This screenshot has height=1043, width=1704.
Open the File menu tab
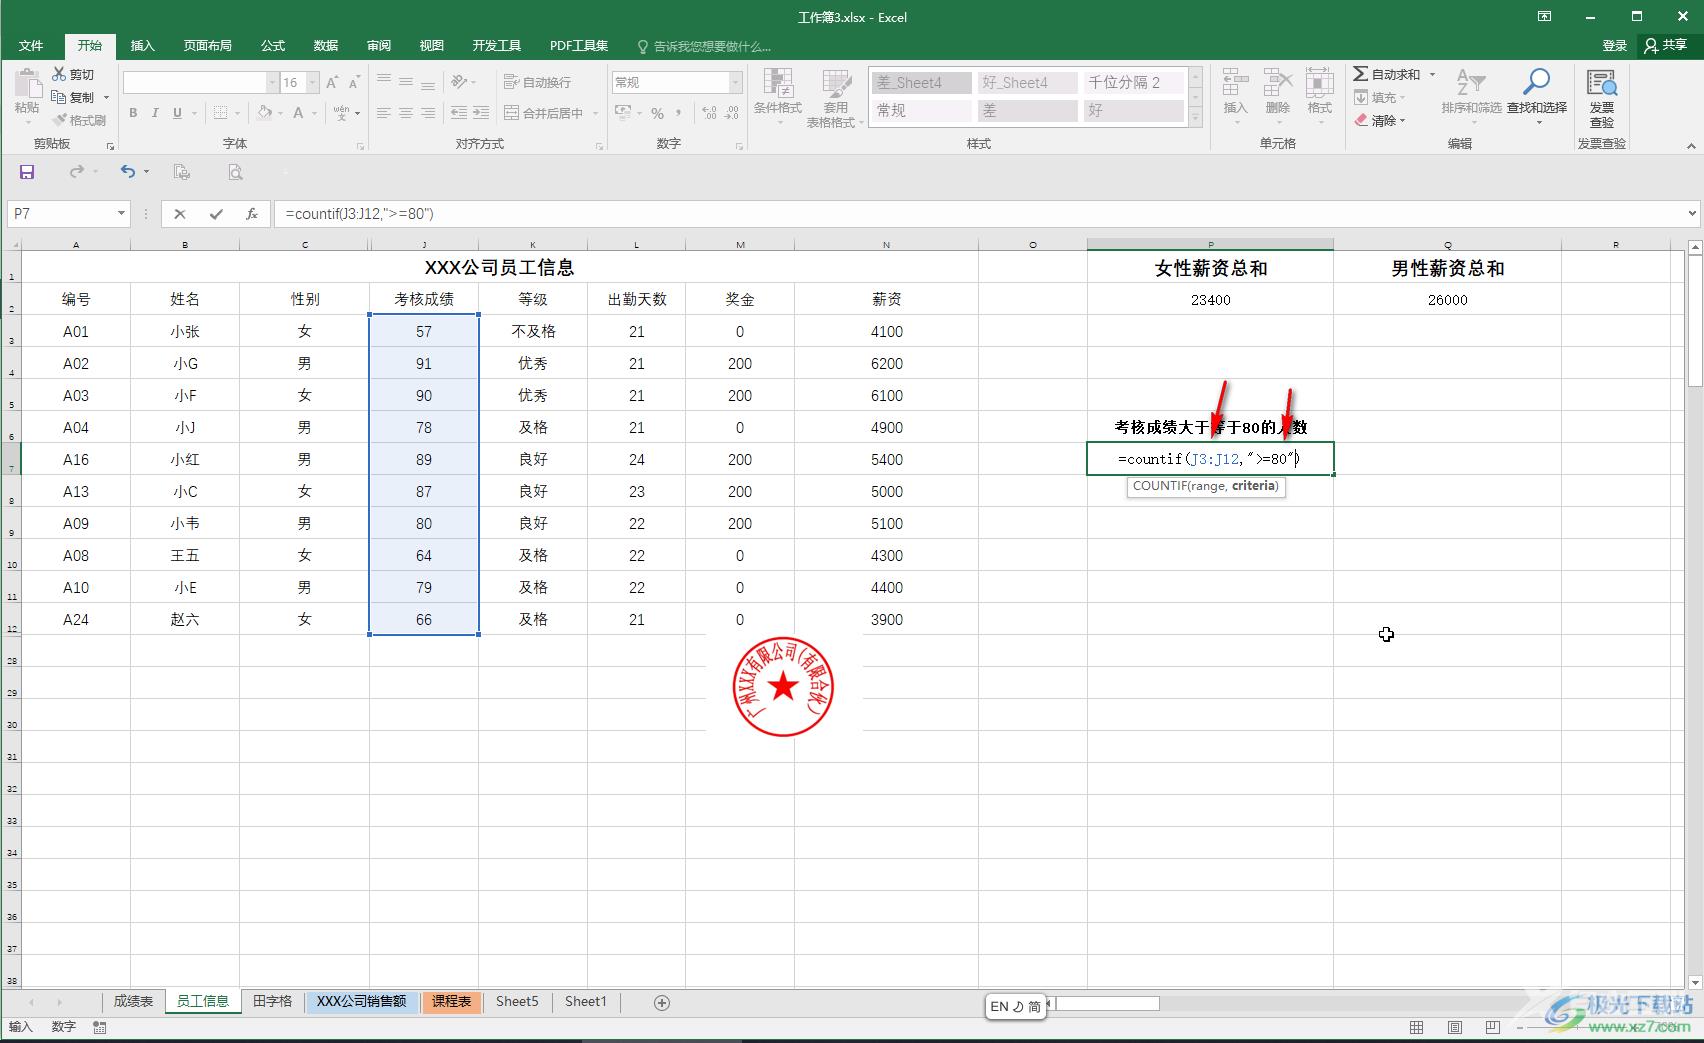click(31, 45)
